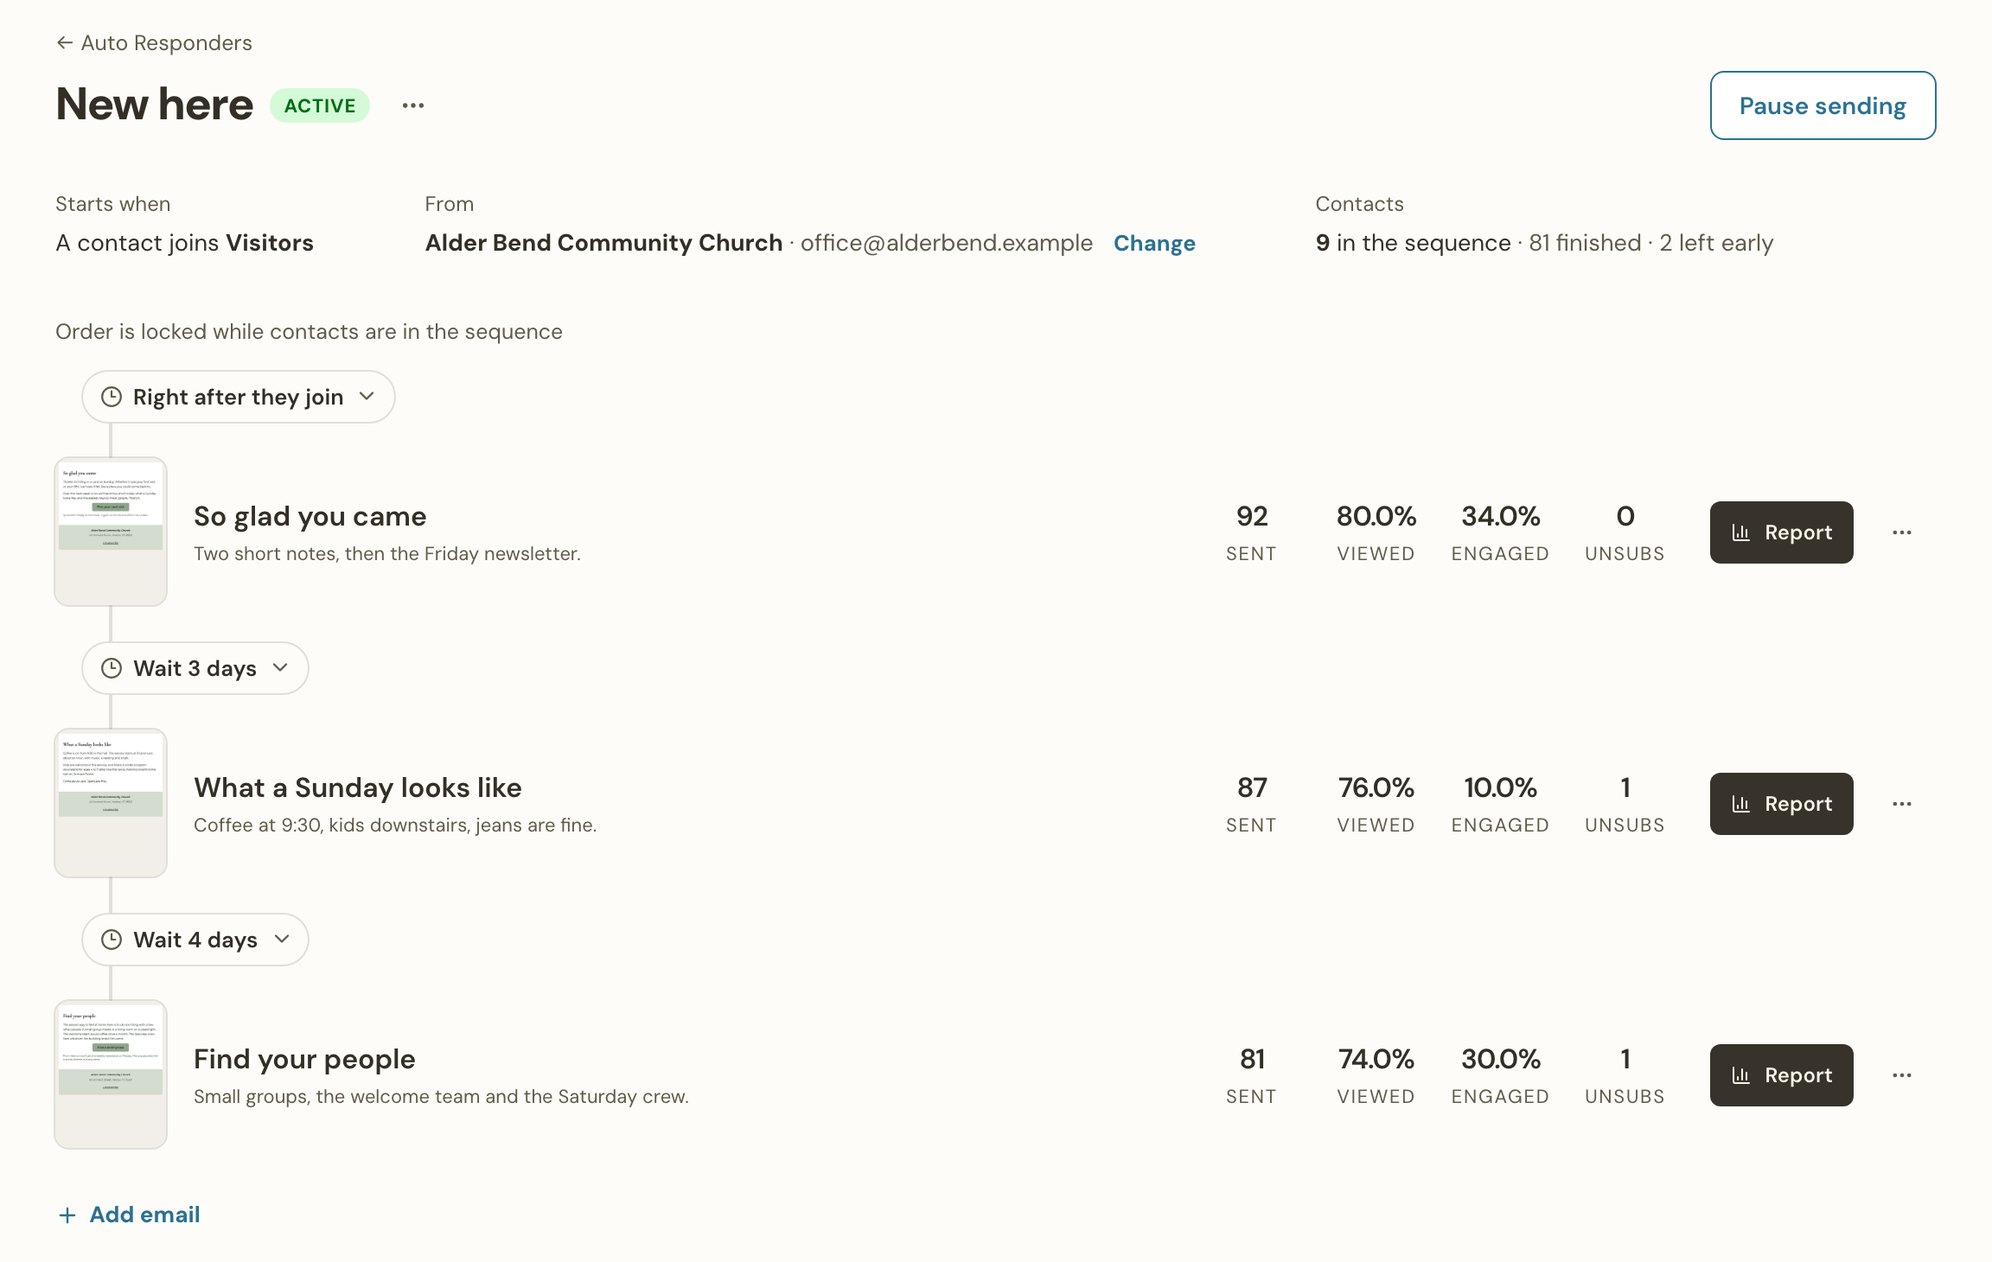Click the 10.0% ENGAGED stat
Screen dimensions: 1992x1262
[1500, 804]
